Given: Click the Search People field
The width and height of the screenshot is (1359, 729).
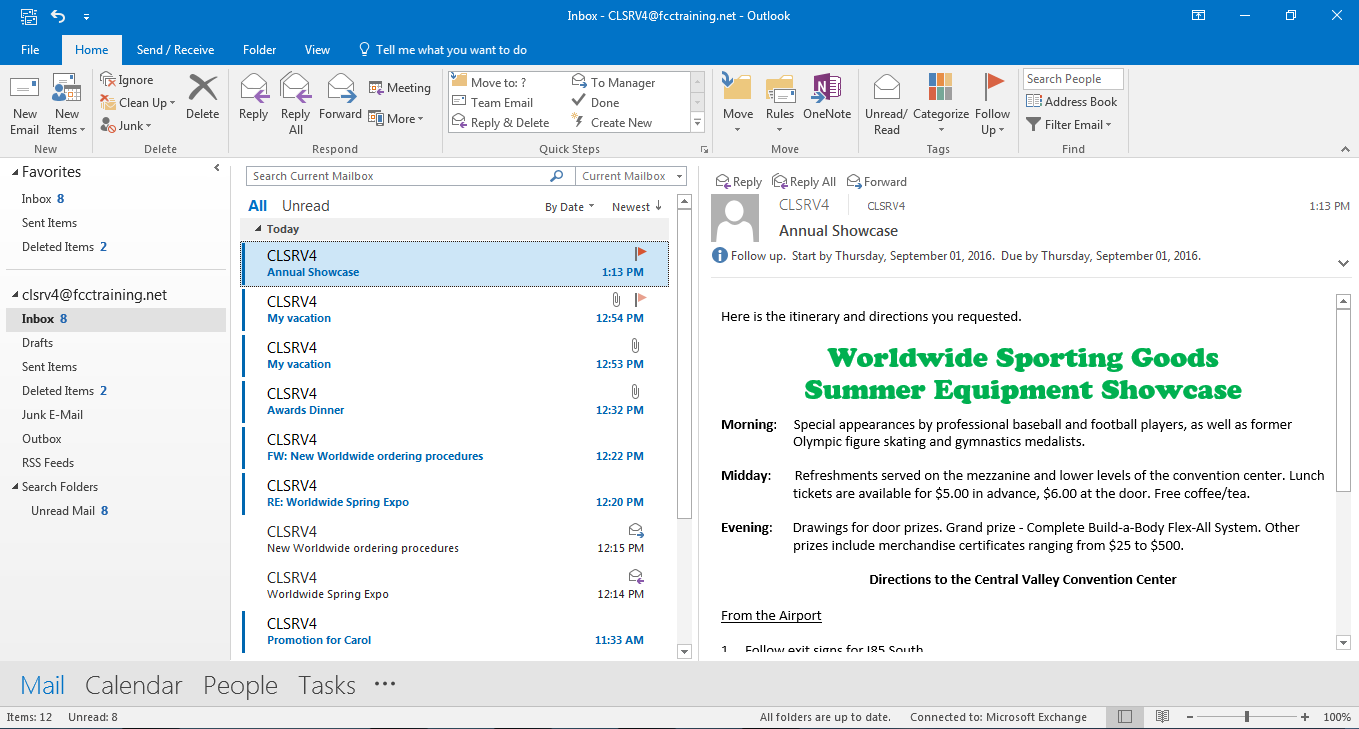Looking at the screenshot, I should click(1073, 79).
